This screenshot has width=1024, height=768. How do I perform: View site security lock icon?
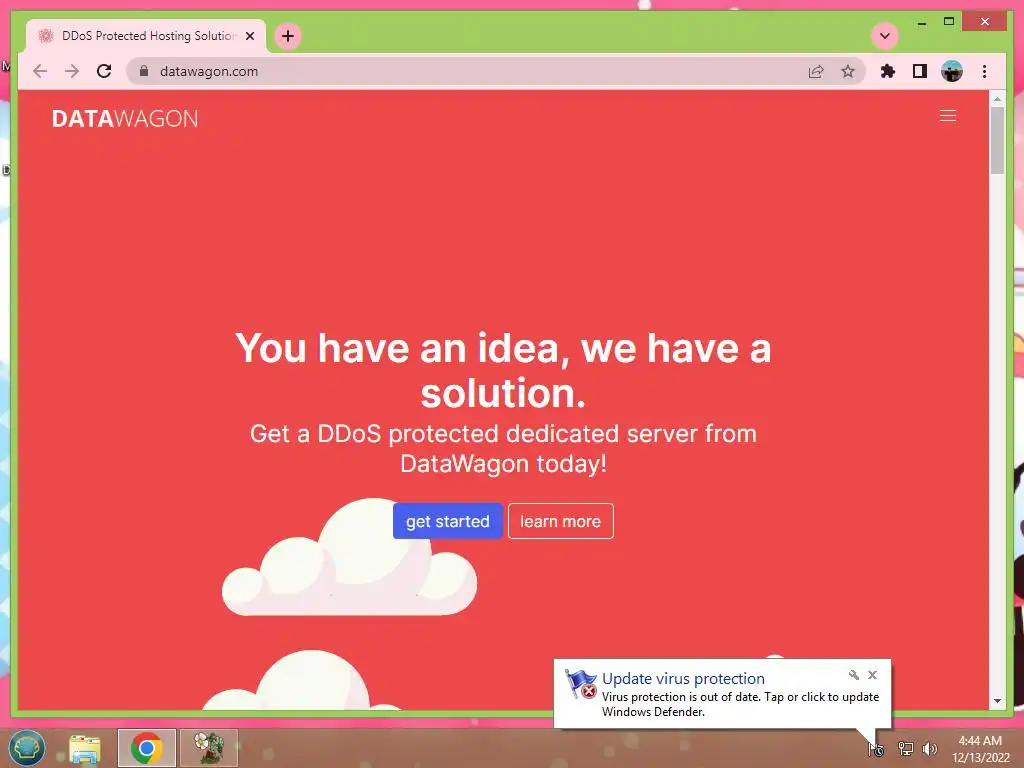click(x=144, y=71)
